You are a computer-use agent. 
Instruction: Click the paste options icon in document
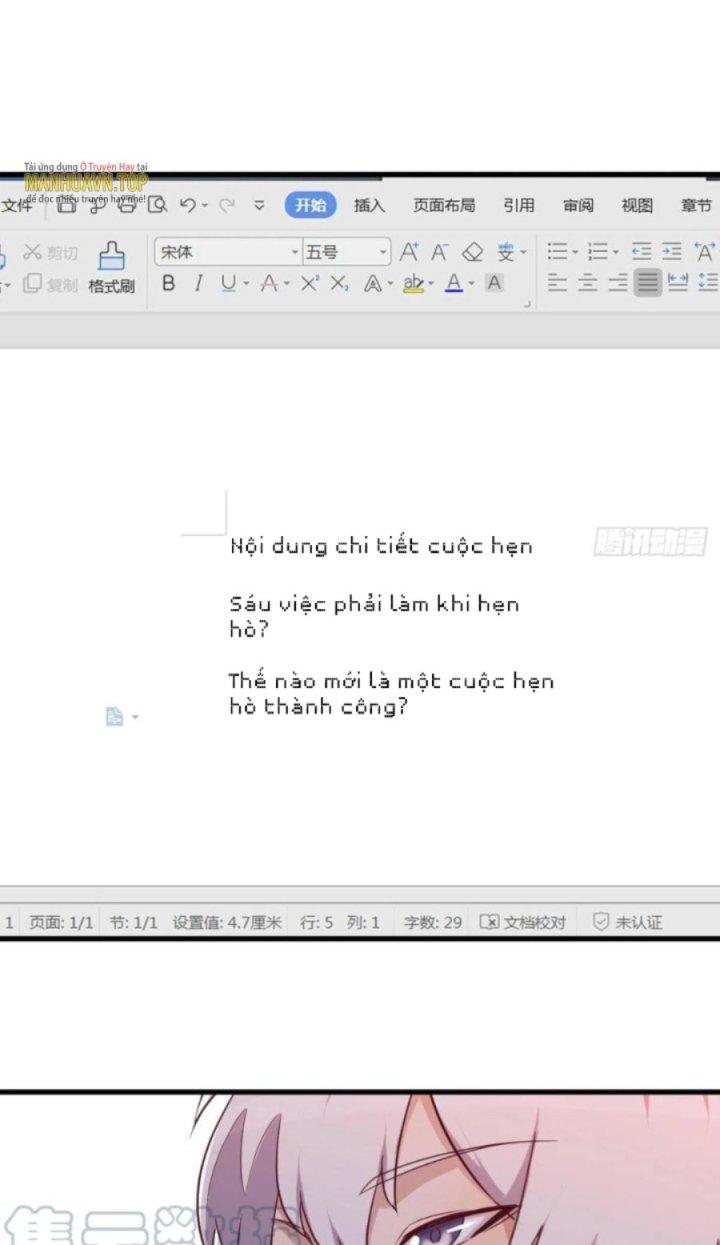coord(115,716)
